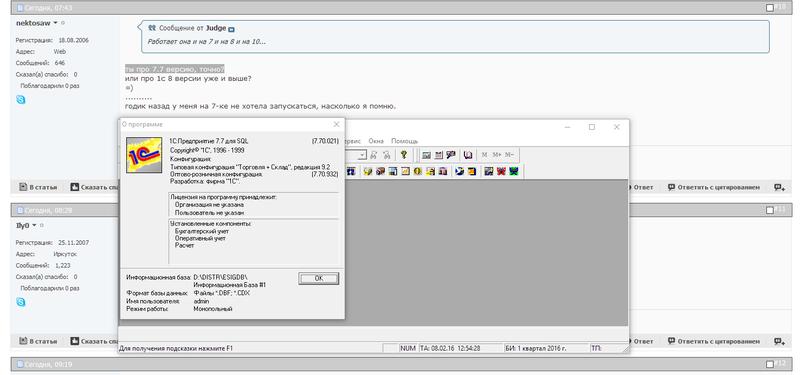The image size is (800, 375).
Task: Click post icon beside Сегодня, 07:43
Action: [20, 8]
